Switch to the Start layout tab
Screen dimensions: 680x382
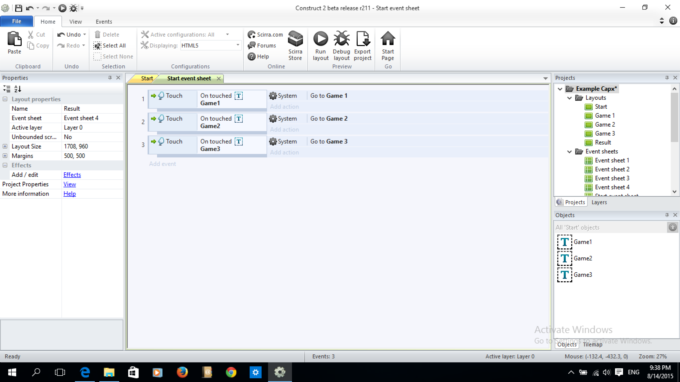[x=147, y=78]
